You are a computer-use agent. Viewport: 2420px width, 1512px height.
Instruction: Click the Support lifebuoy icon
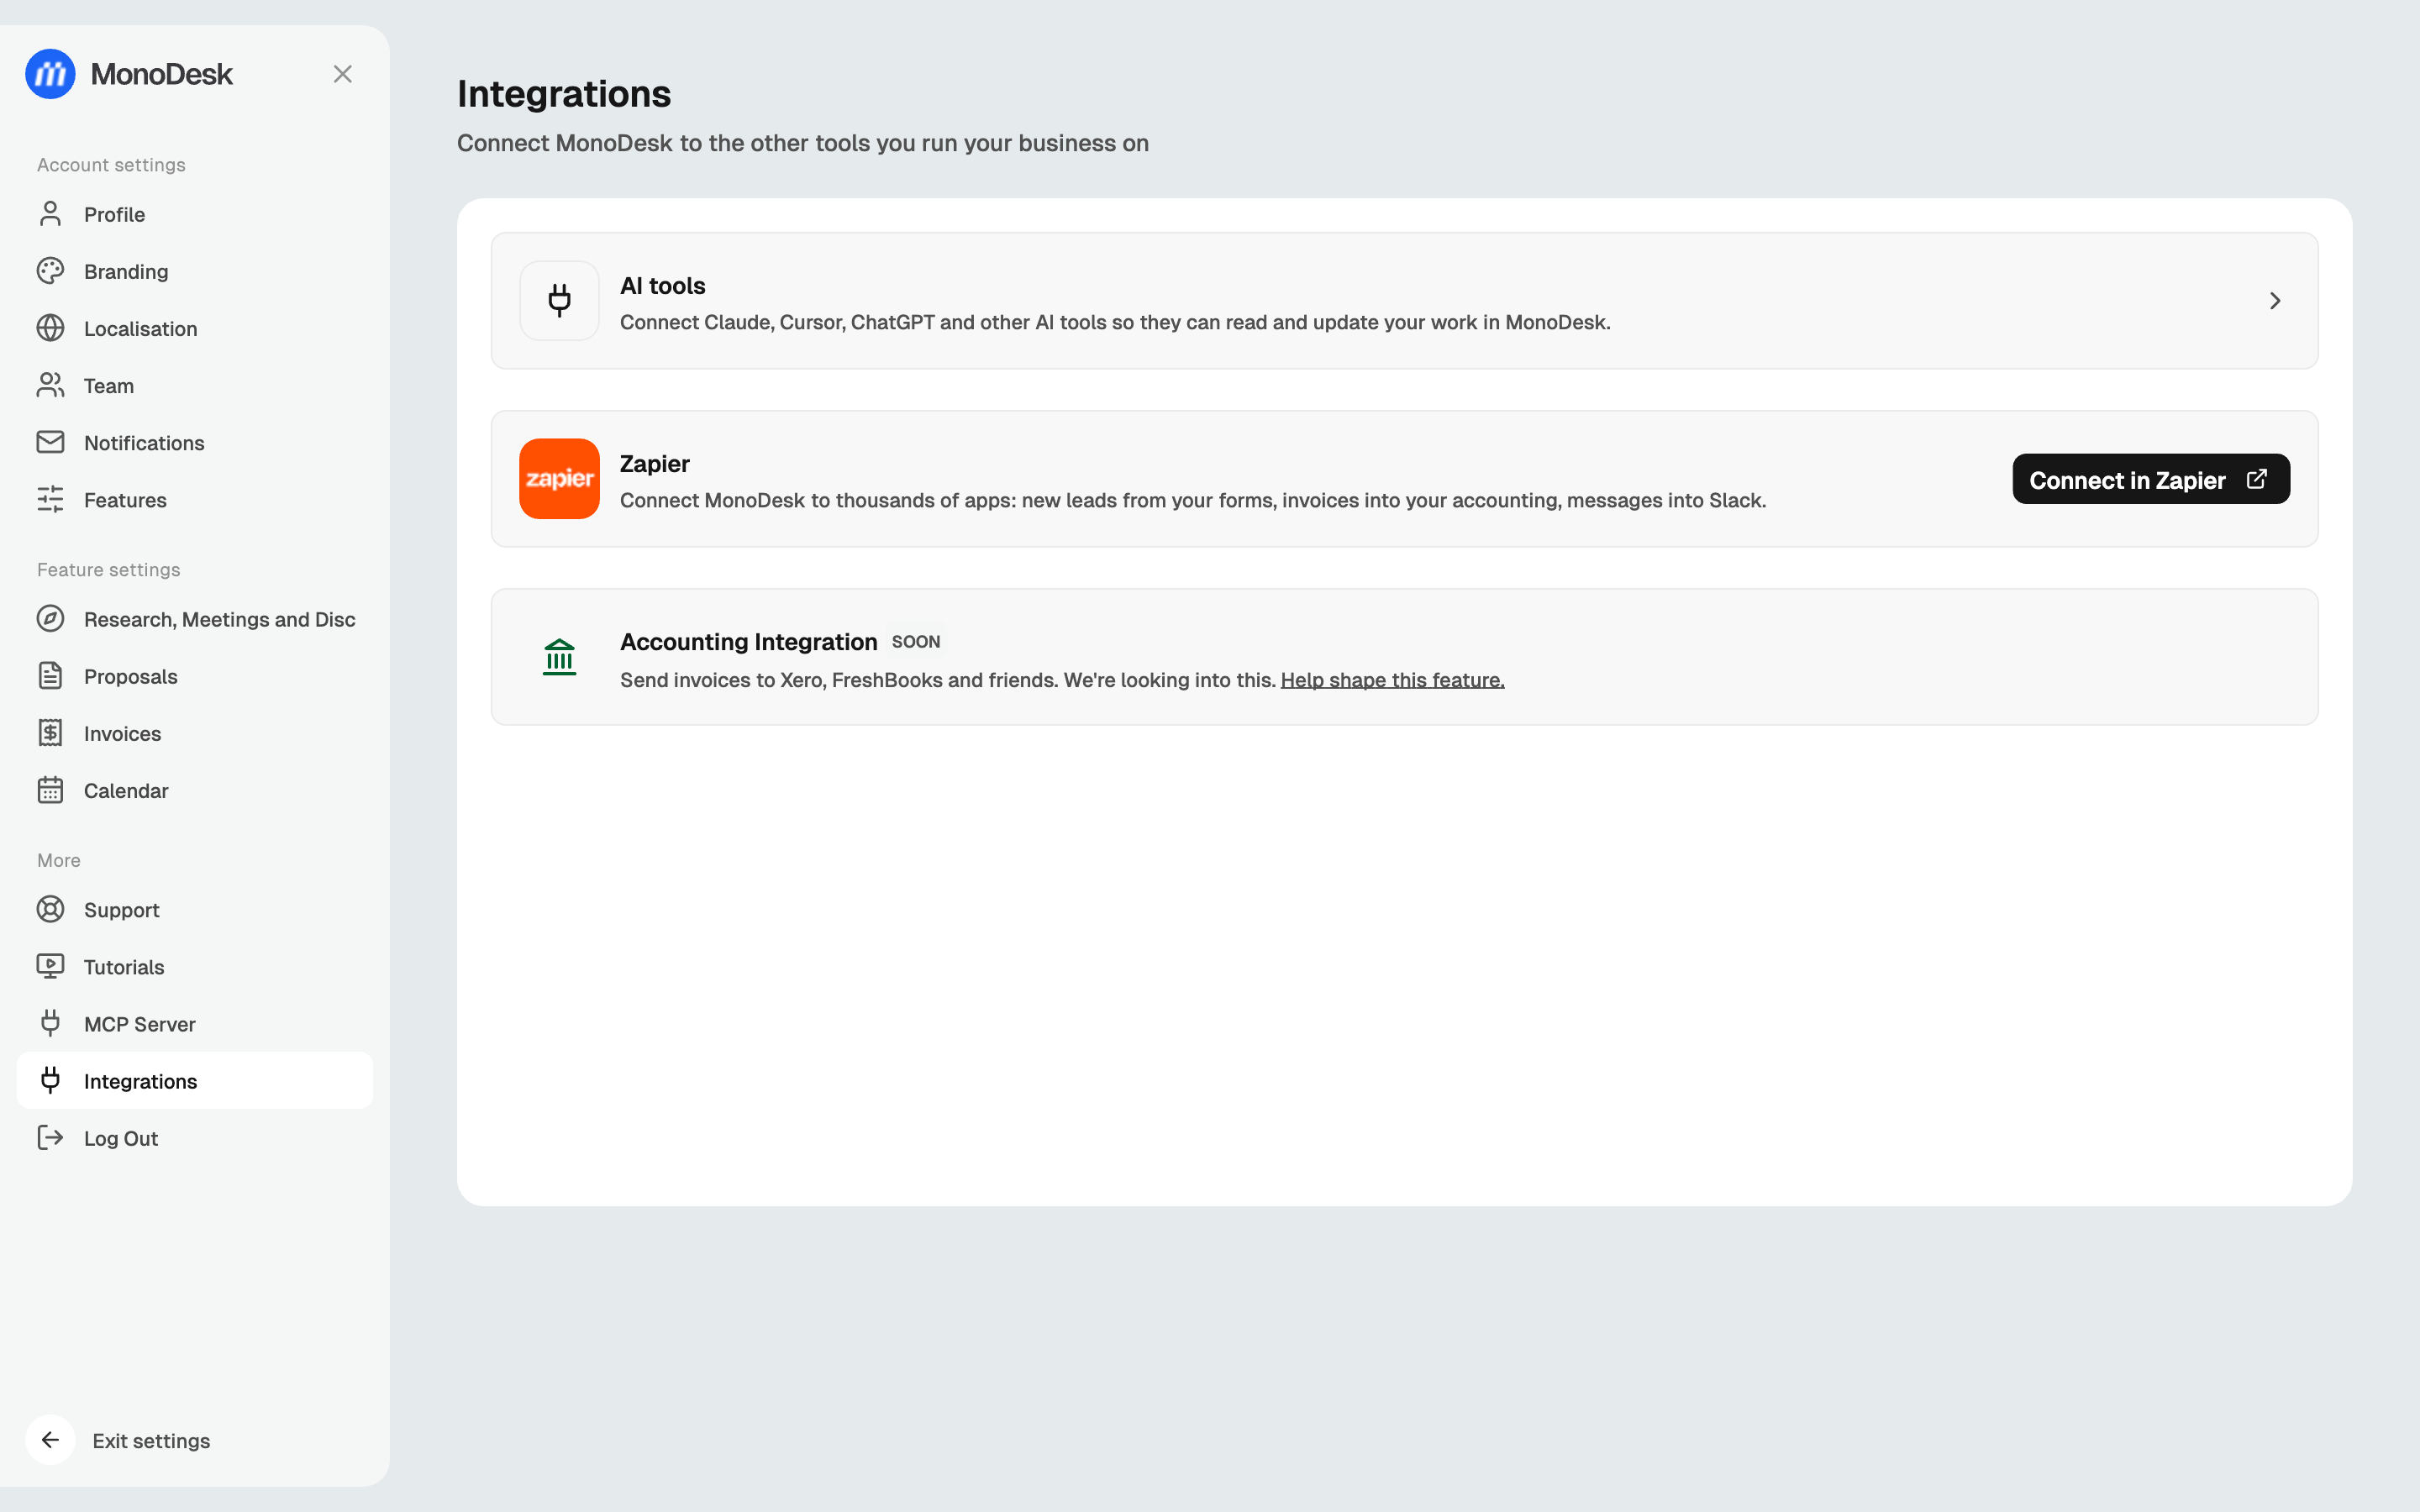click(x=50, y=909)
